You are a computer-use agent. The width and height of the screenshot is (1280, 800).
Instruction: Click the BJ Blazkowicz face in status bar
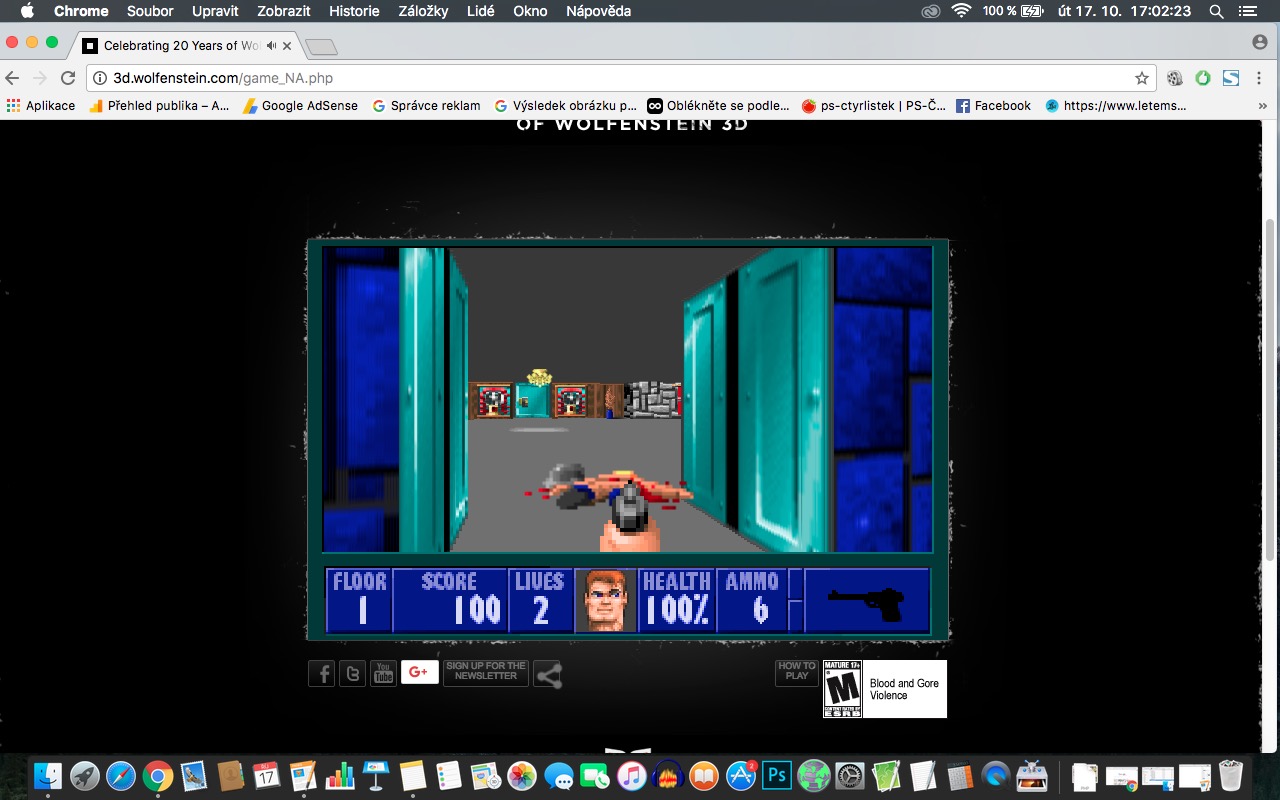pyautogui.click(x=606, y=600)
